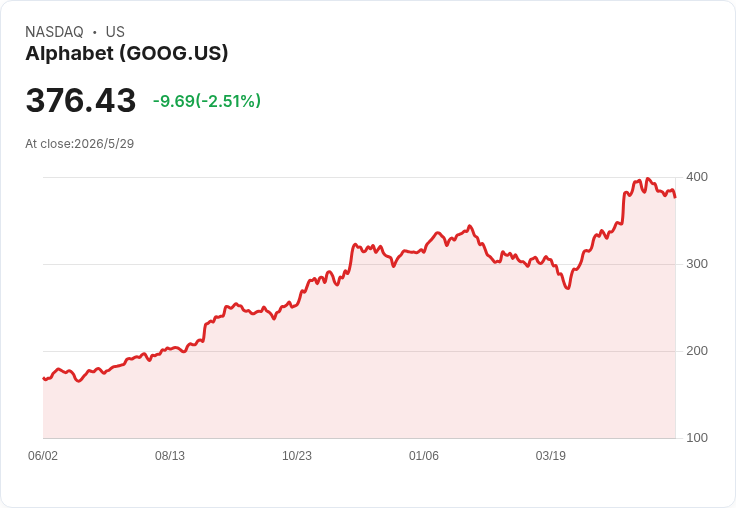Click the 03/19 date axis label
Screen dimensions: 736x508
551,456
